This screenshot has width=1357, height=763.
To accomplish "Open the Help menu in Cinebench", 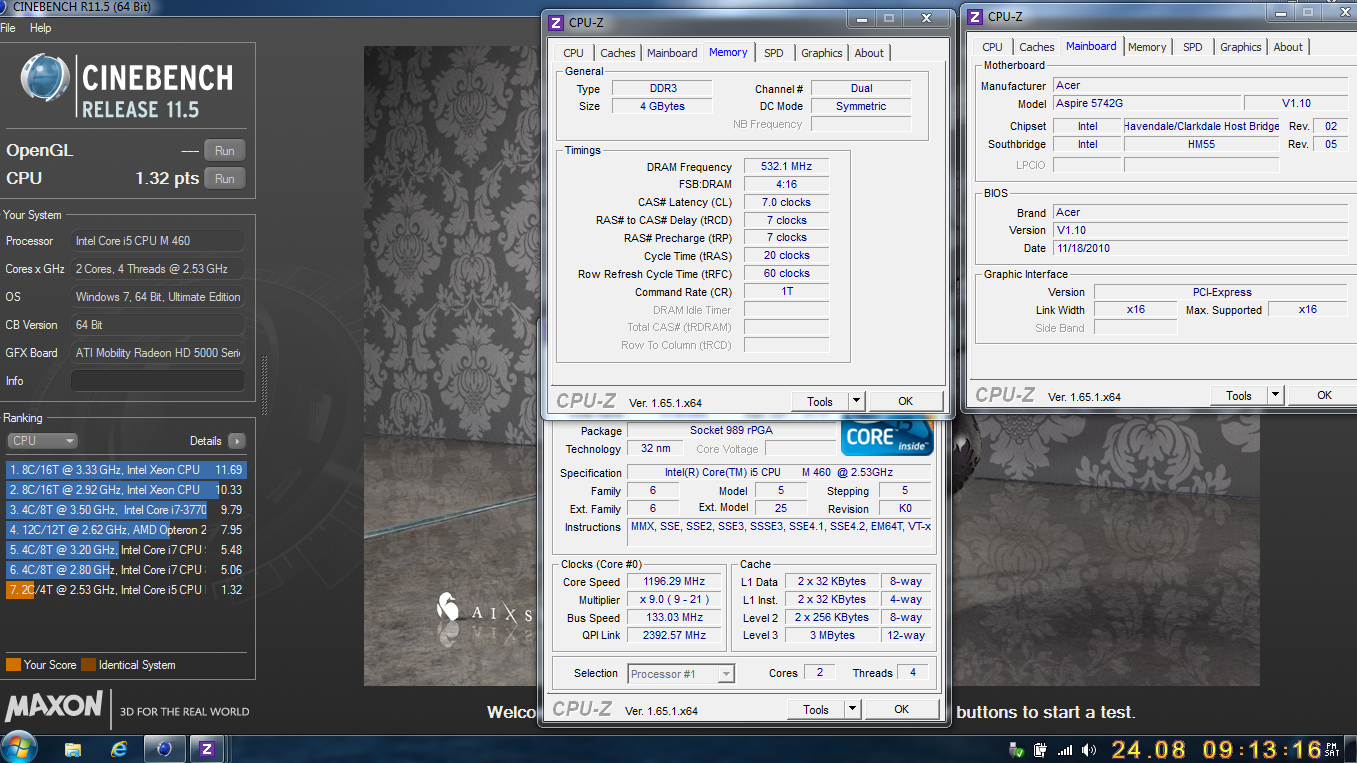I will click(40, 28).
